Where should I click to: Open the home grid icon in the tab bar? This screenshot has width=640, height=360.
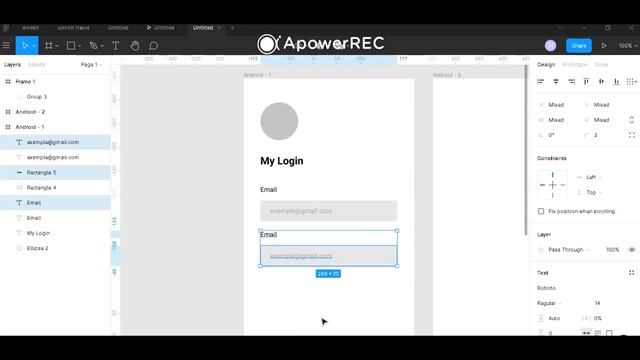click(6, 28)
